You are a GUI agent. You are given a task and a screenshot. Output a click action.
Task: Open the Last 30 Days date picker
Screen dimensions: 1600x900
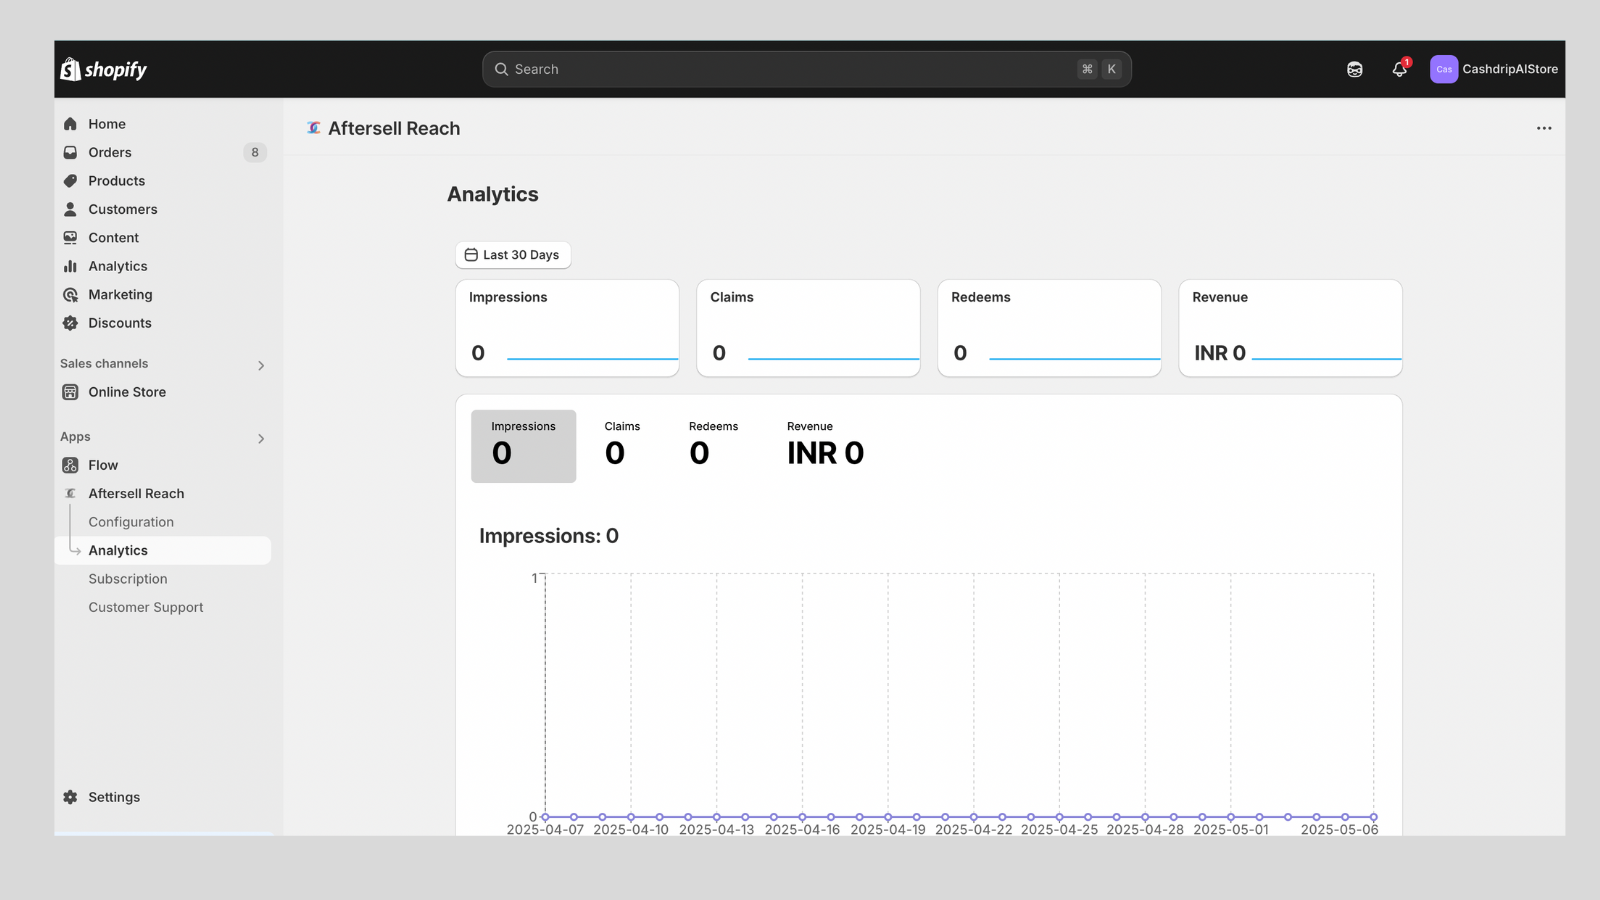click(513, 255)
